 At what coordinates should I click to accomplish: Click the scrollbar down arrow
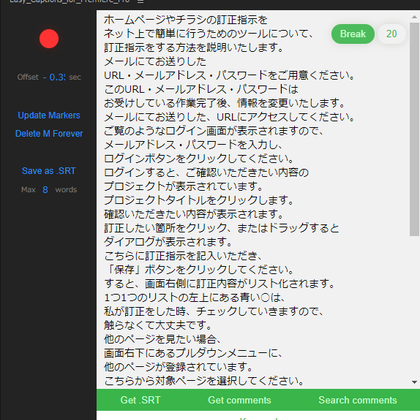(x=414, y=382)
